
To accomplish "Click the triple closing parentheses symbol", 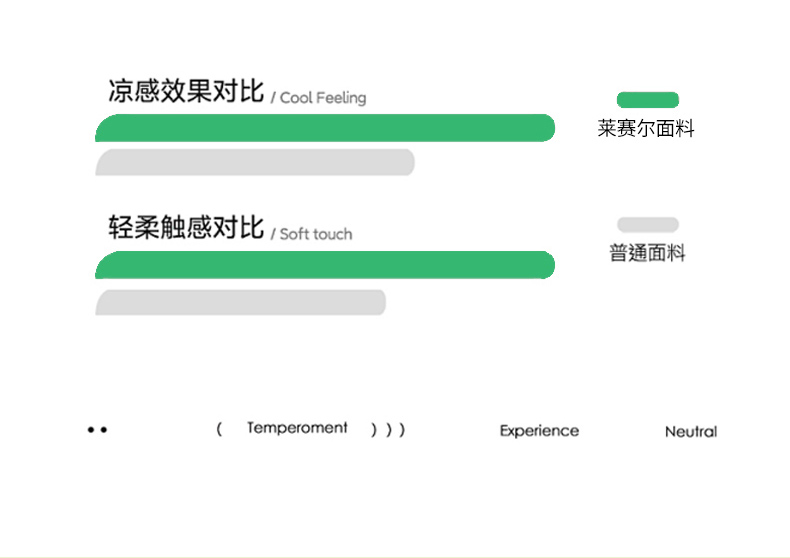I will pyautogui.click(x=388, y=430).
